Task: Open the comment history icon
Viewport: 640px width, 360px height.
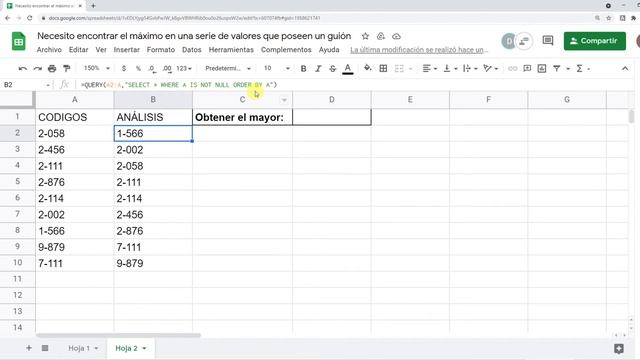Action: pos(548,40)
